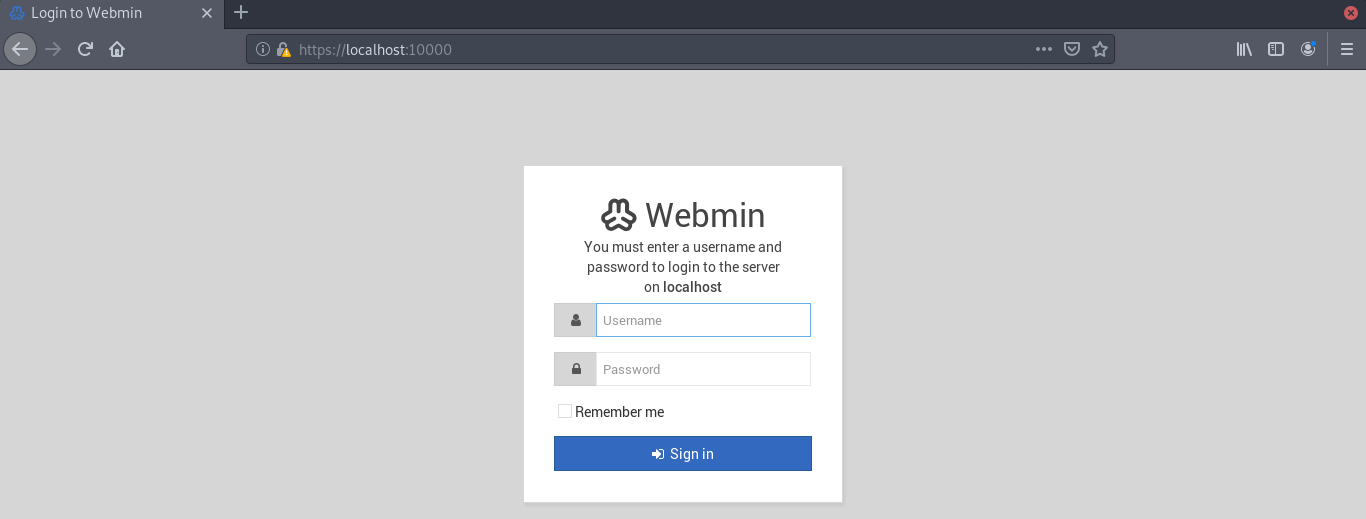
Task: Reload the current page
Action: pos(86,49)
